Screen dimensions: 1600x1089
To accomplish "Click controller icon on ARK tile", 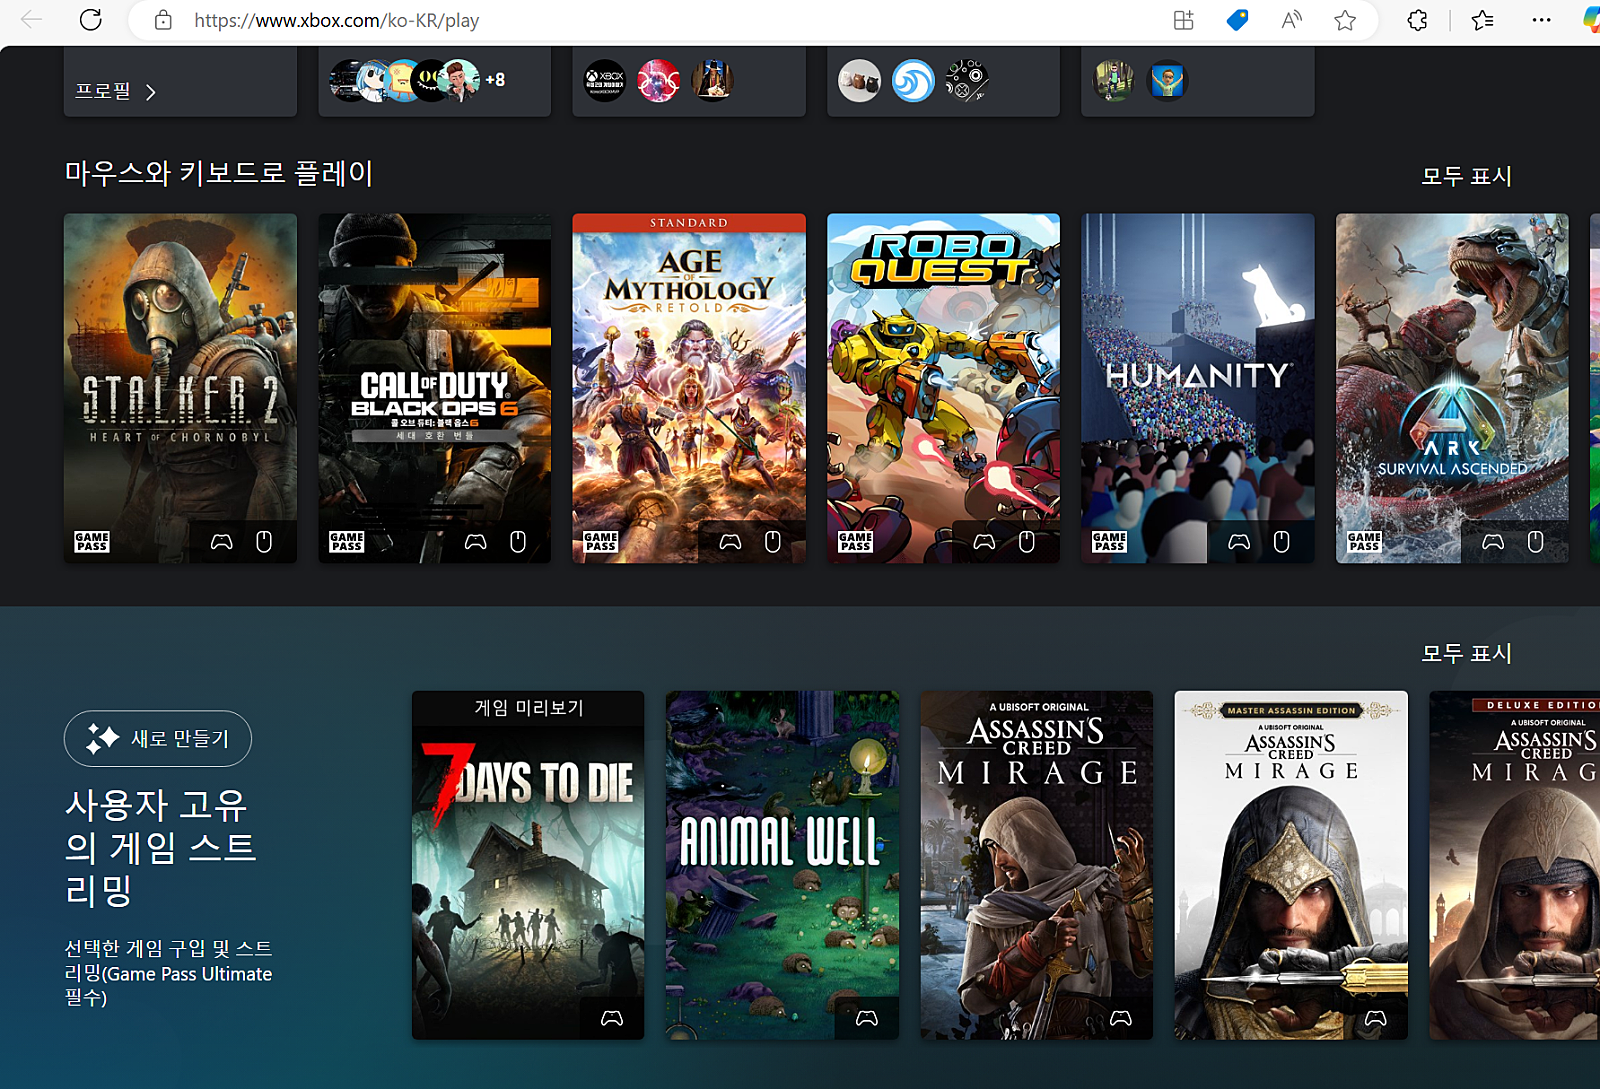I will click(x=1493, y=542).
